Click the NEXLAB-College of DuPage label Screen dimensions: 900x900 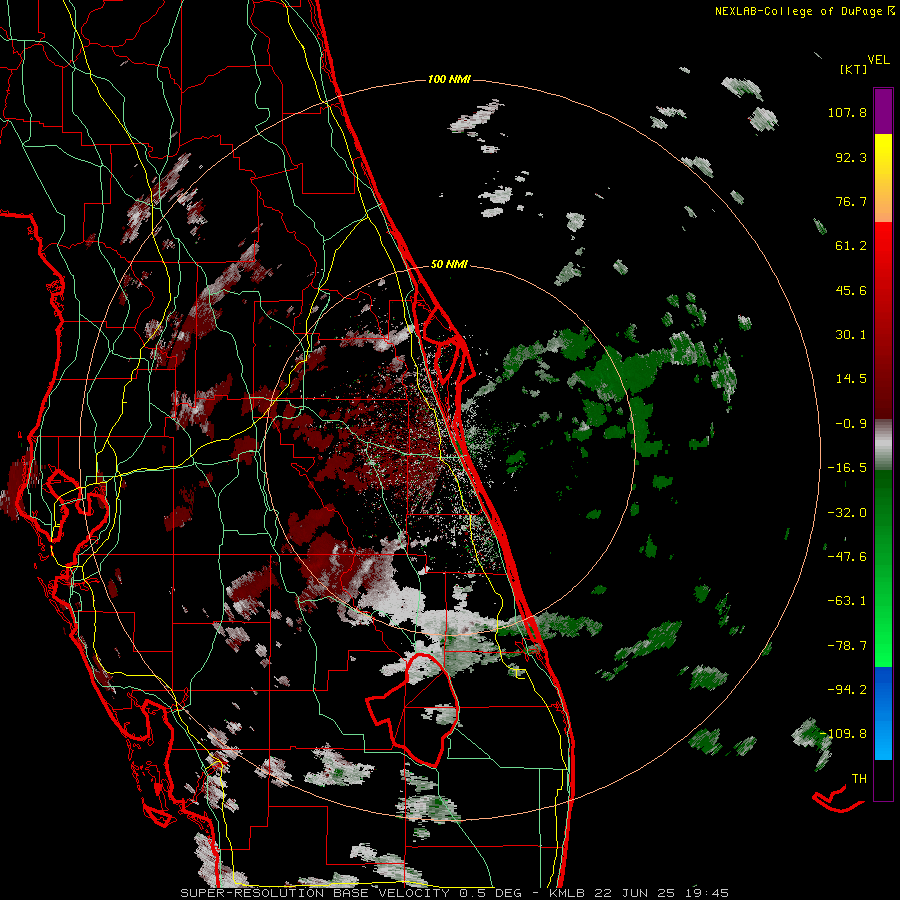pos(798,11)
